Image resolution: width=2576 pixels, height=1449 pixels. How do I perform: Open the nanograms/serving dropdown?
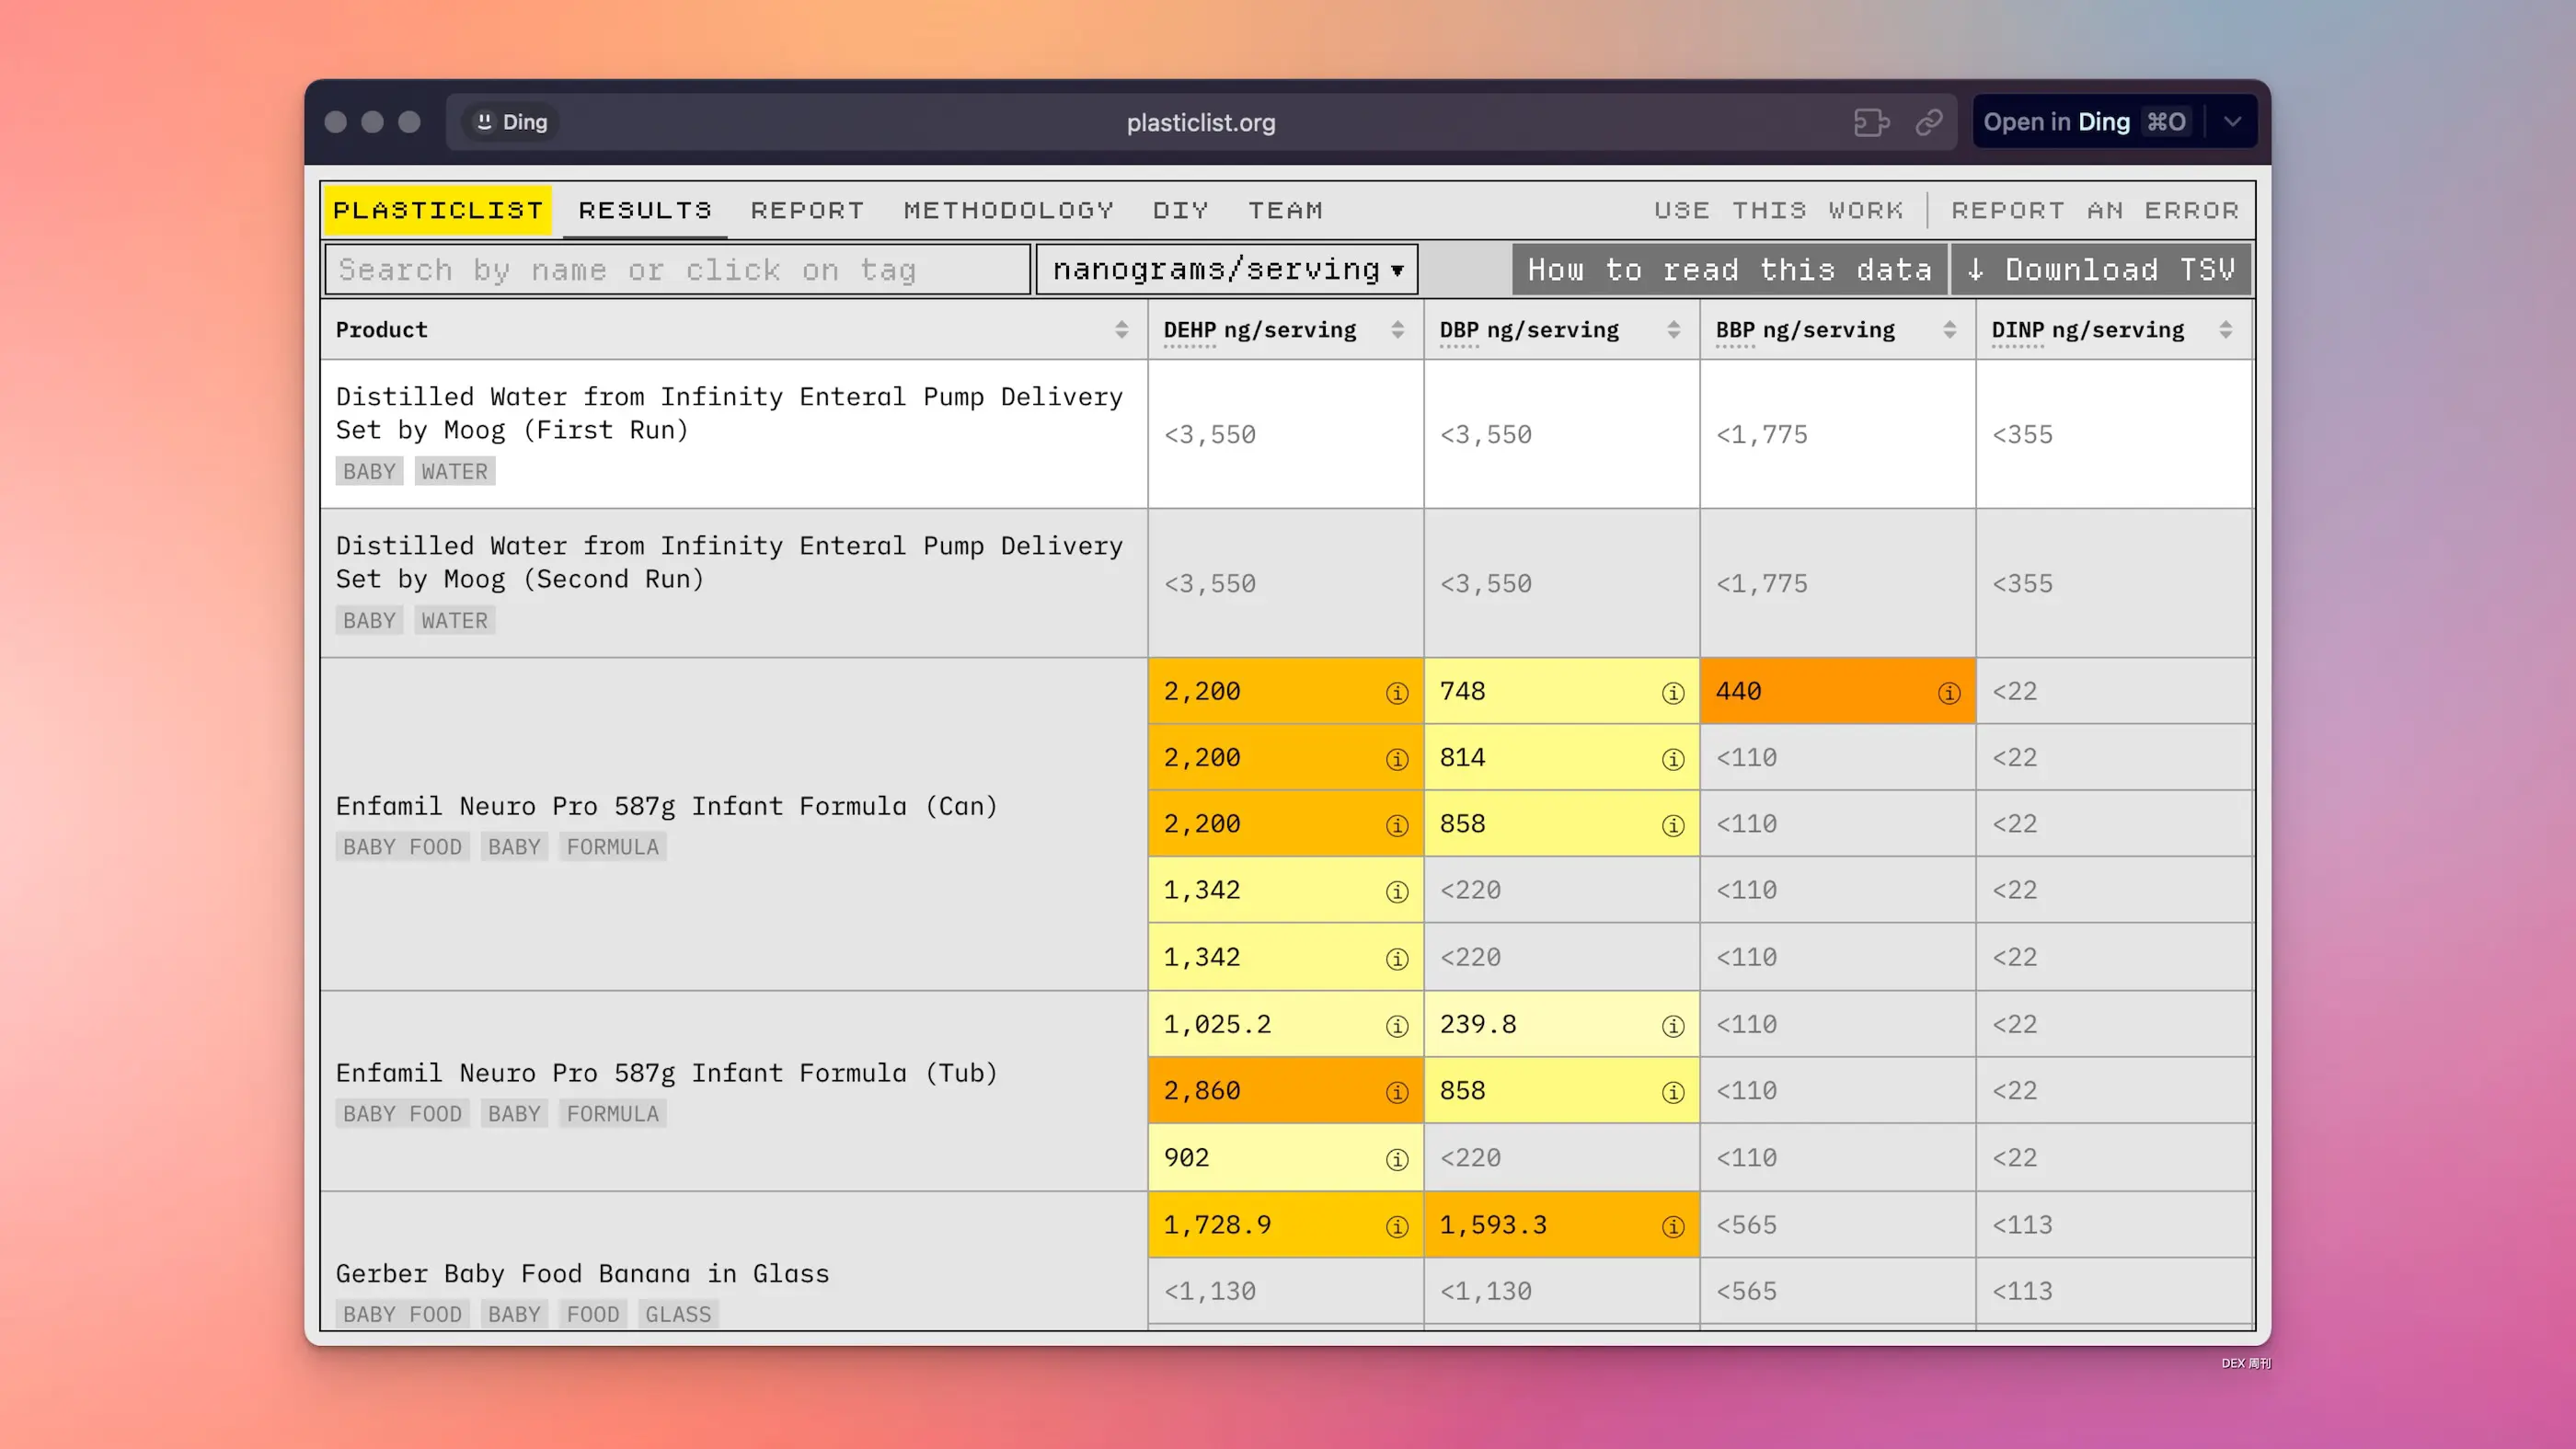[x=1228, y=269]
